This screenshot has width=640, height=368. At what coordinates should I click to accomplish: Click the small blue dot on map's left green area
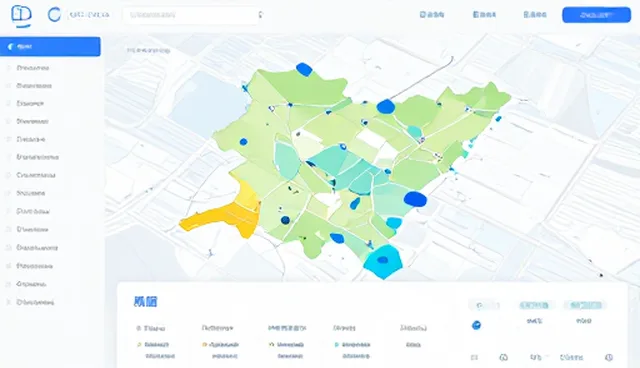coord(243,142)
